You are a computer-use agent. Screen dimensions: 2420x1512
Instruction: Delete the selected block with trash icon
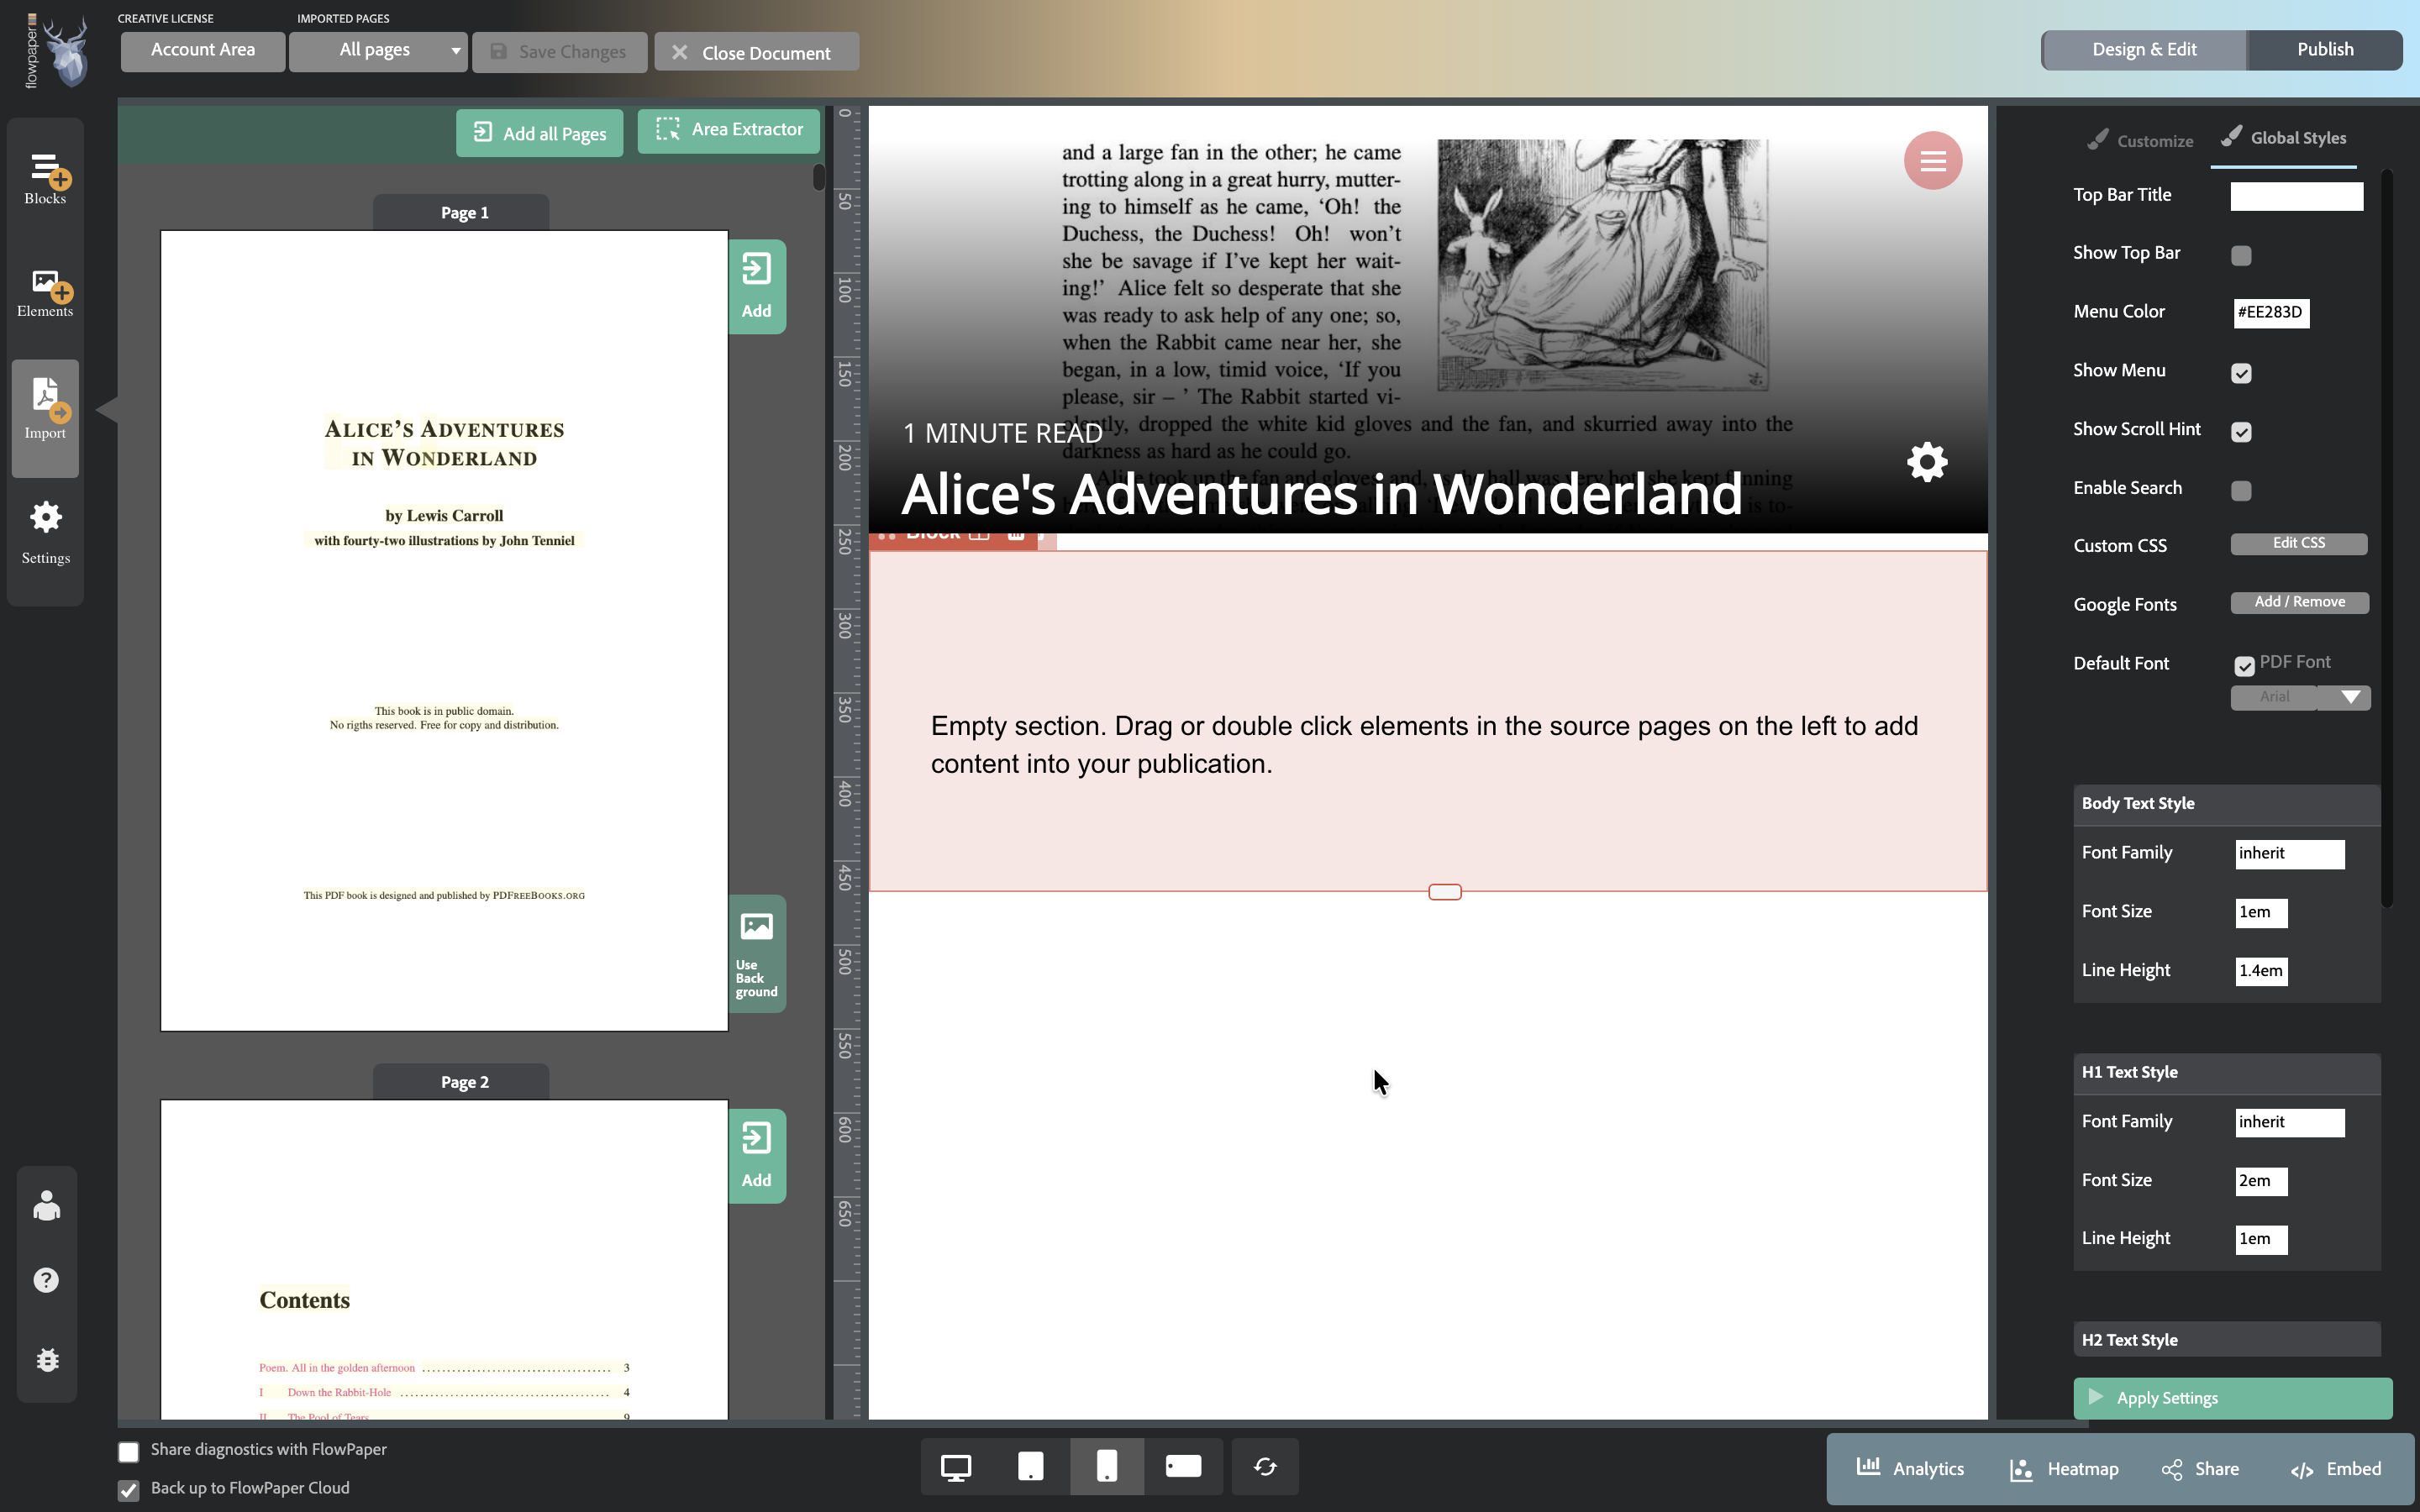pyautogui.click(x=1016, y=535)
